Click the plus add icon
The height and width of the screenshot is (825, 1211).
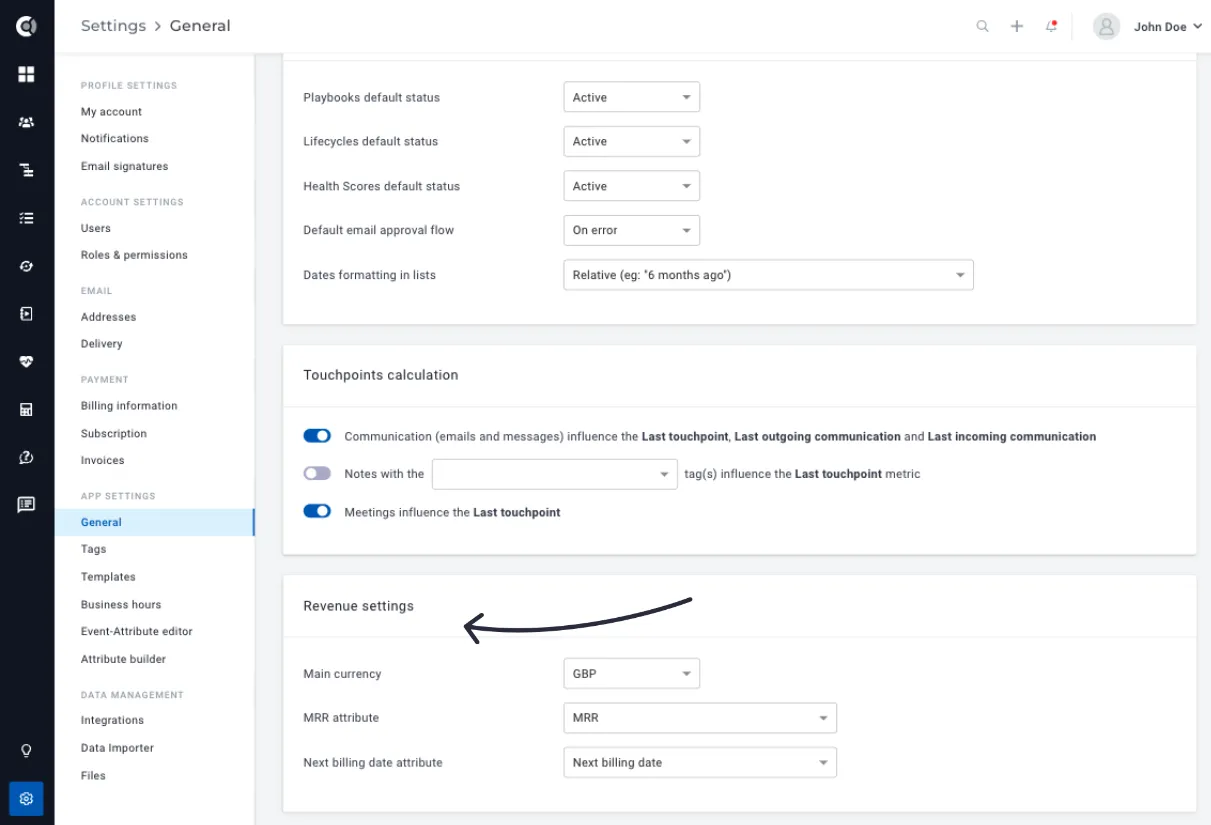[1017, 27]
